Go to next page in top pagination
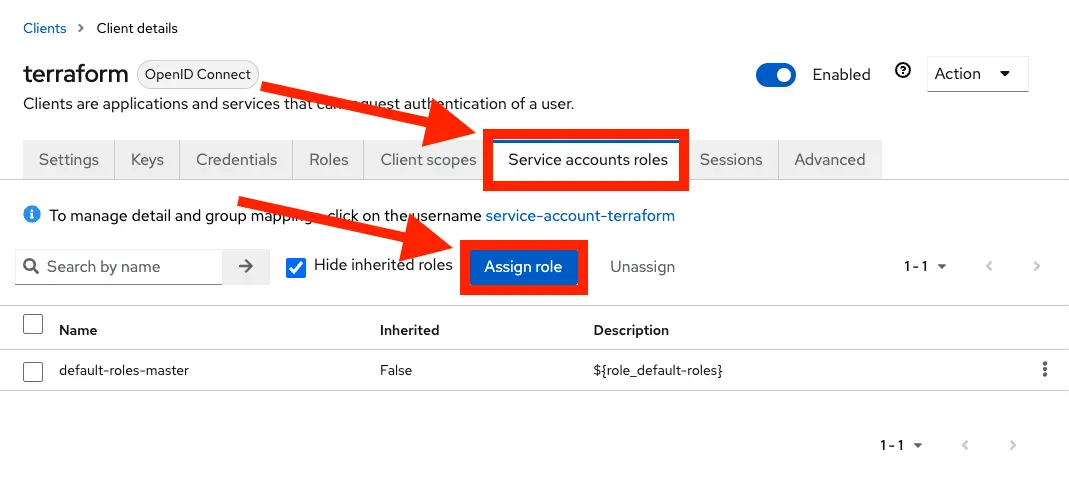 pyautogui.click(x=1036, y=267)
